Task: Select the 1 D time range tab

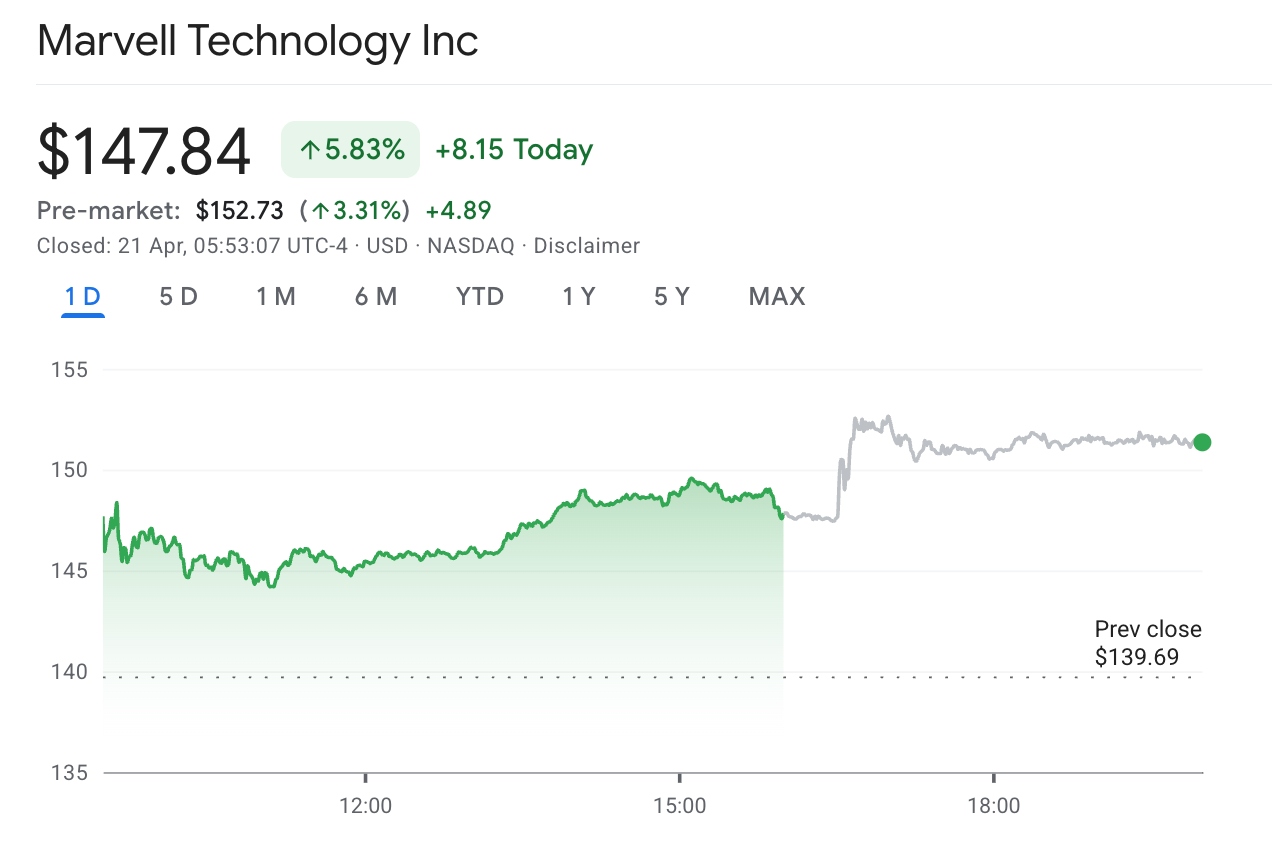Action: tap(83, 297)
